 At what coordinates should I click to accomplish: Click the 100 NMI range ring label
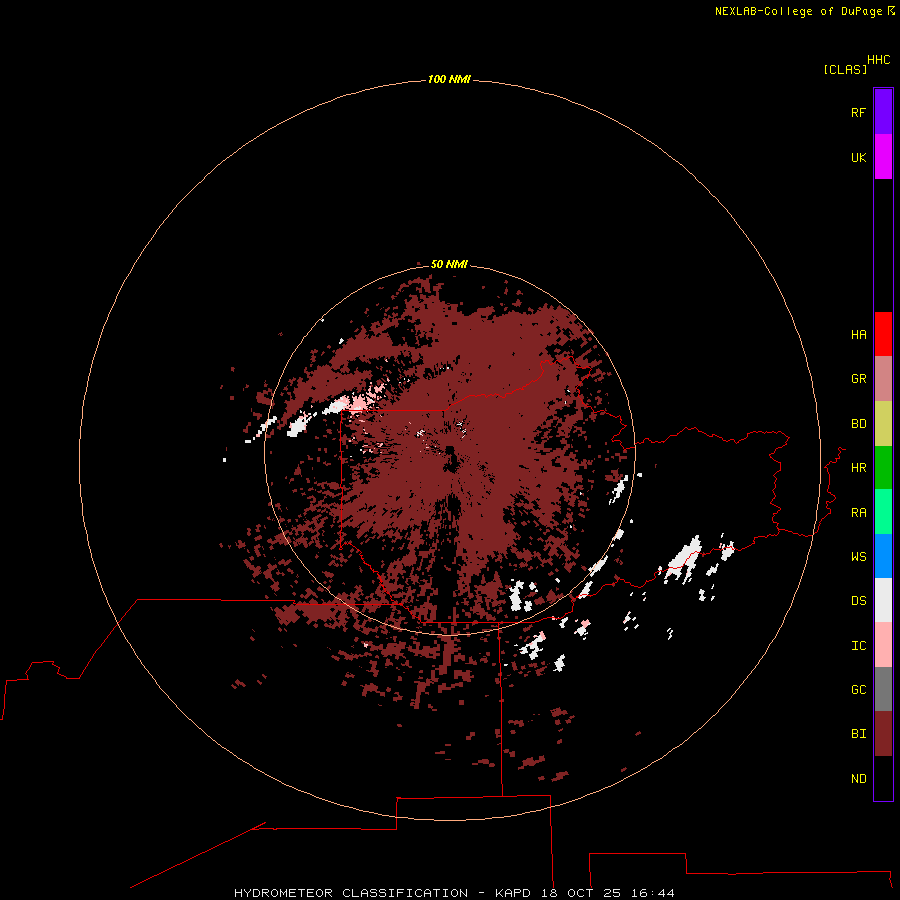tap(449, 79)
